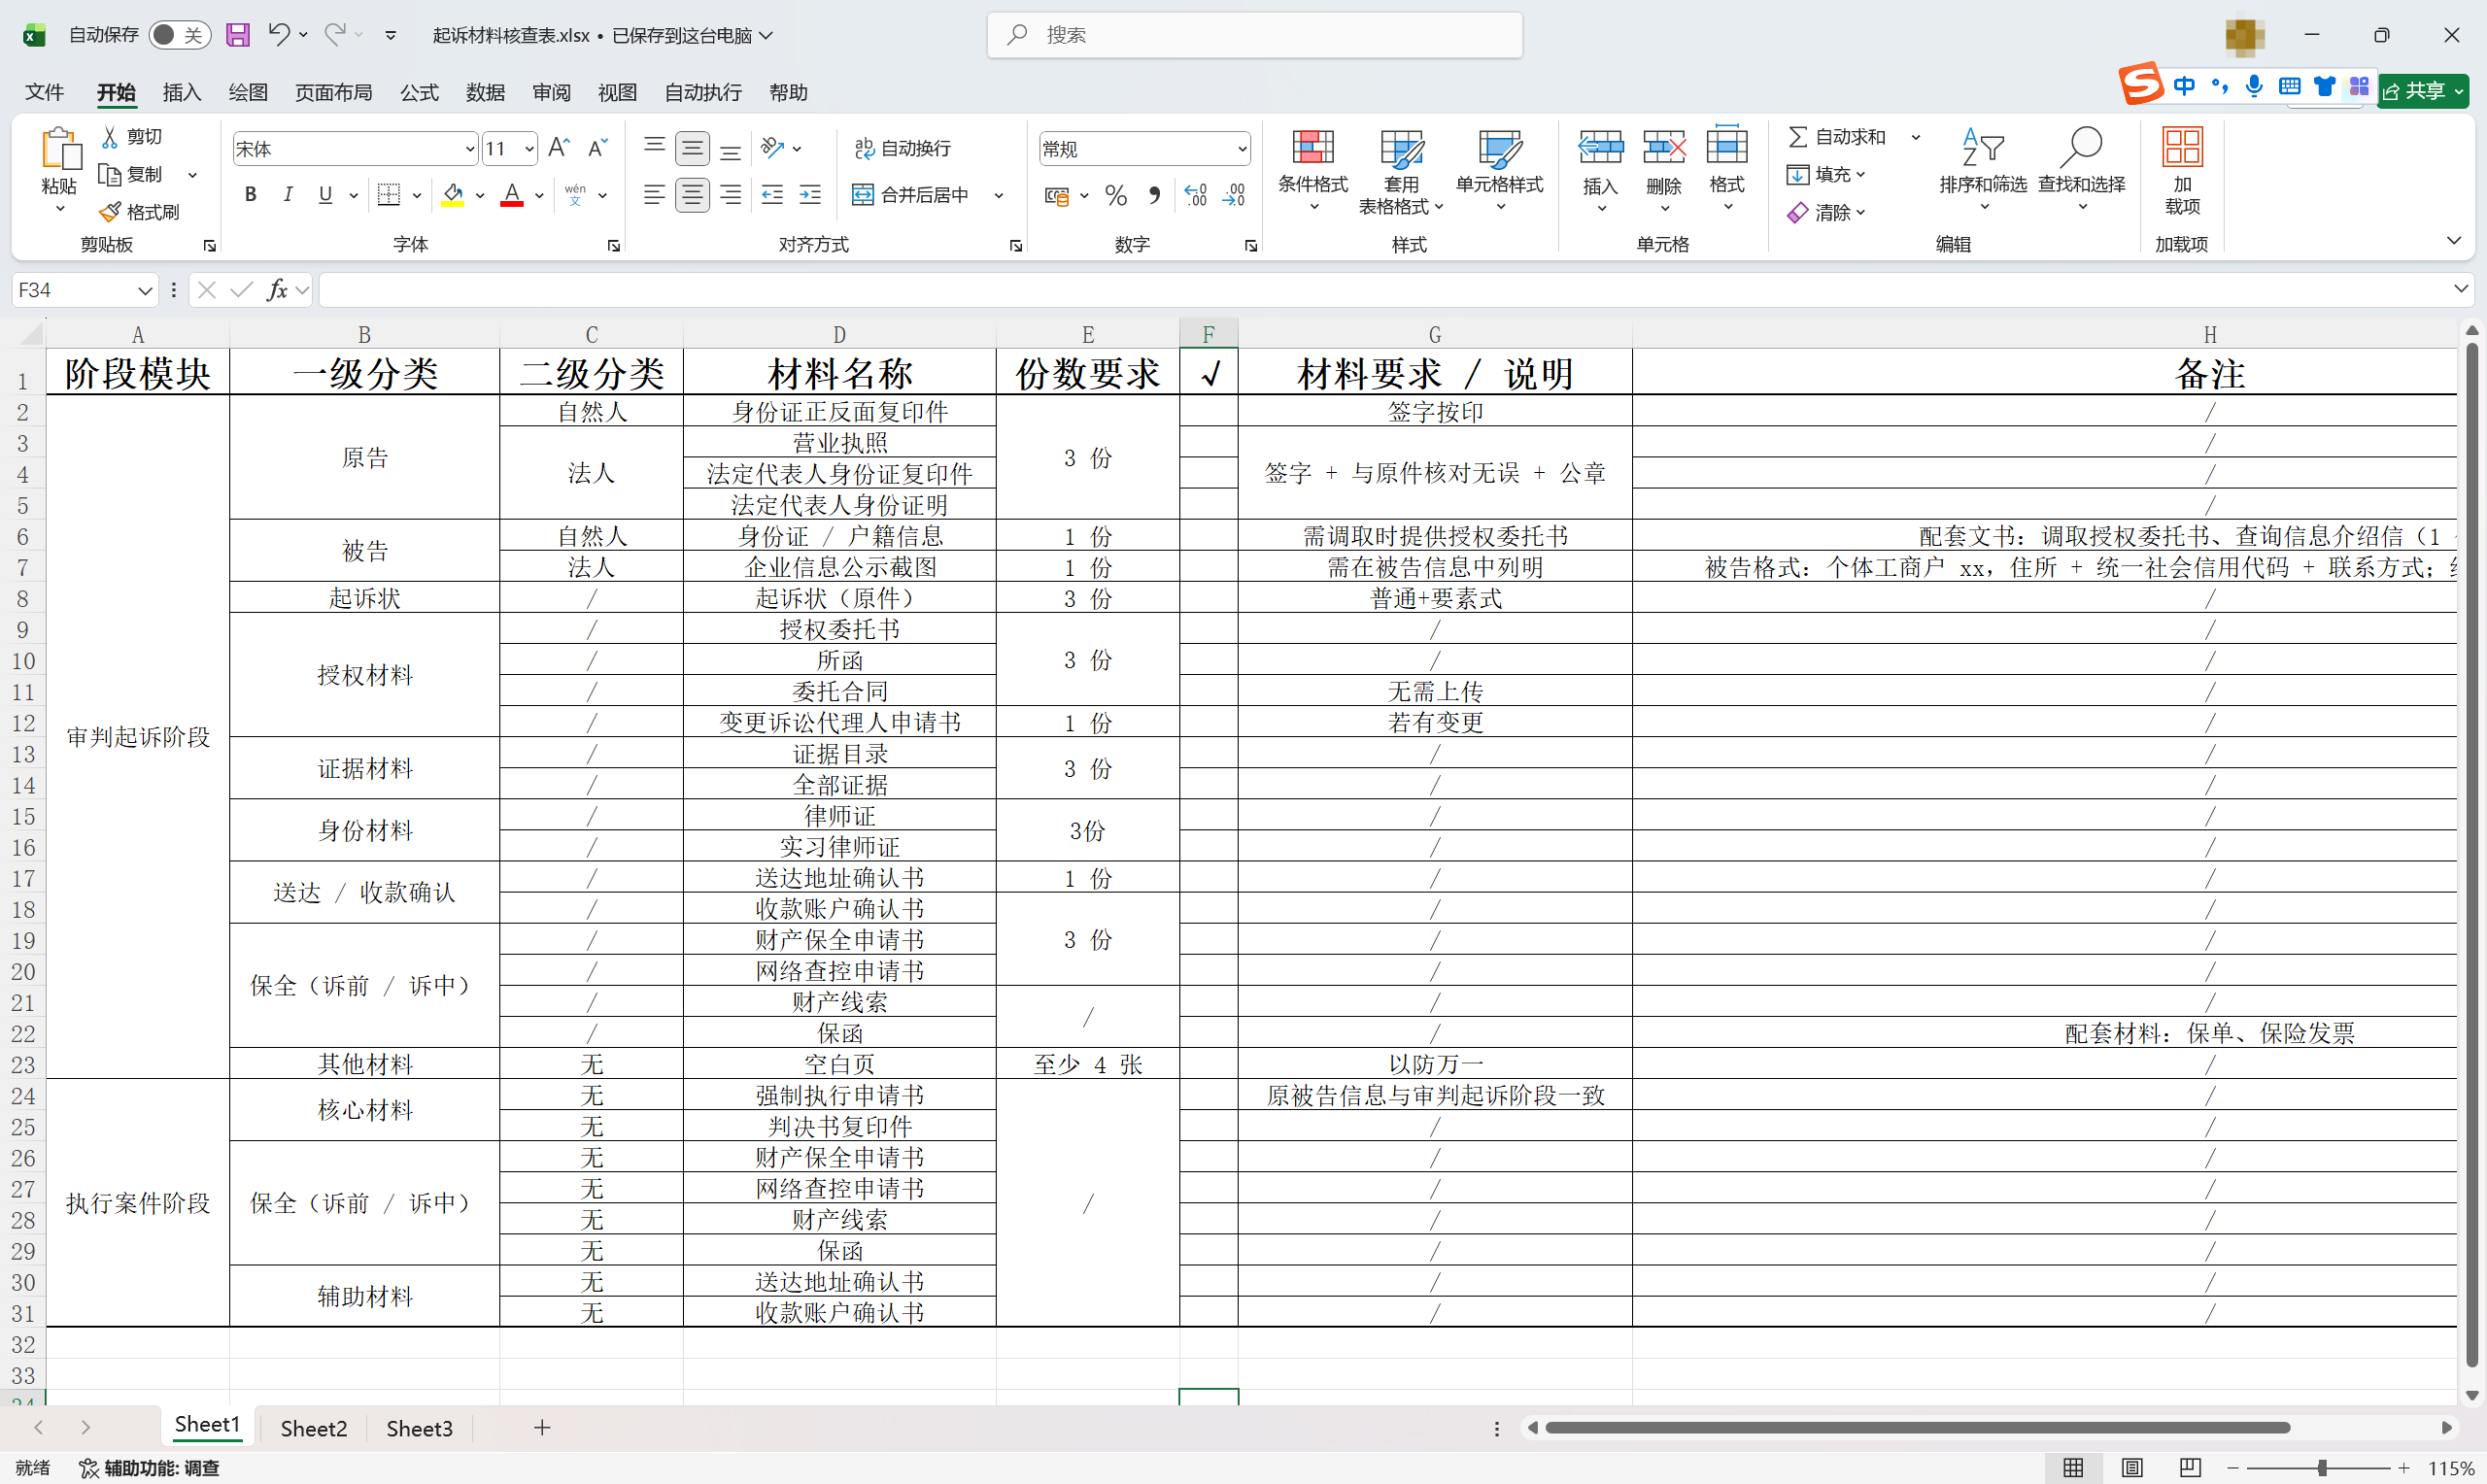Image resolution: width=2487 pixels, height=1484 pixels.
Task: Click the Merge and Center icon (合并后居中)
Action: [862, 195]
